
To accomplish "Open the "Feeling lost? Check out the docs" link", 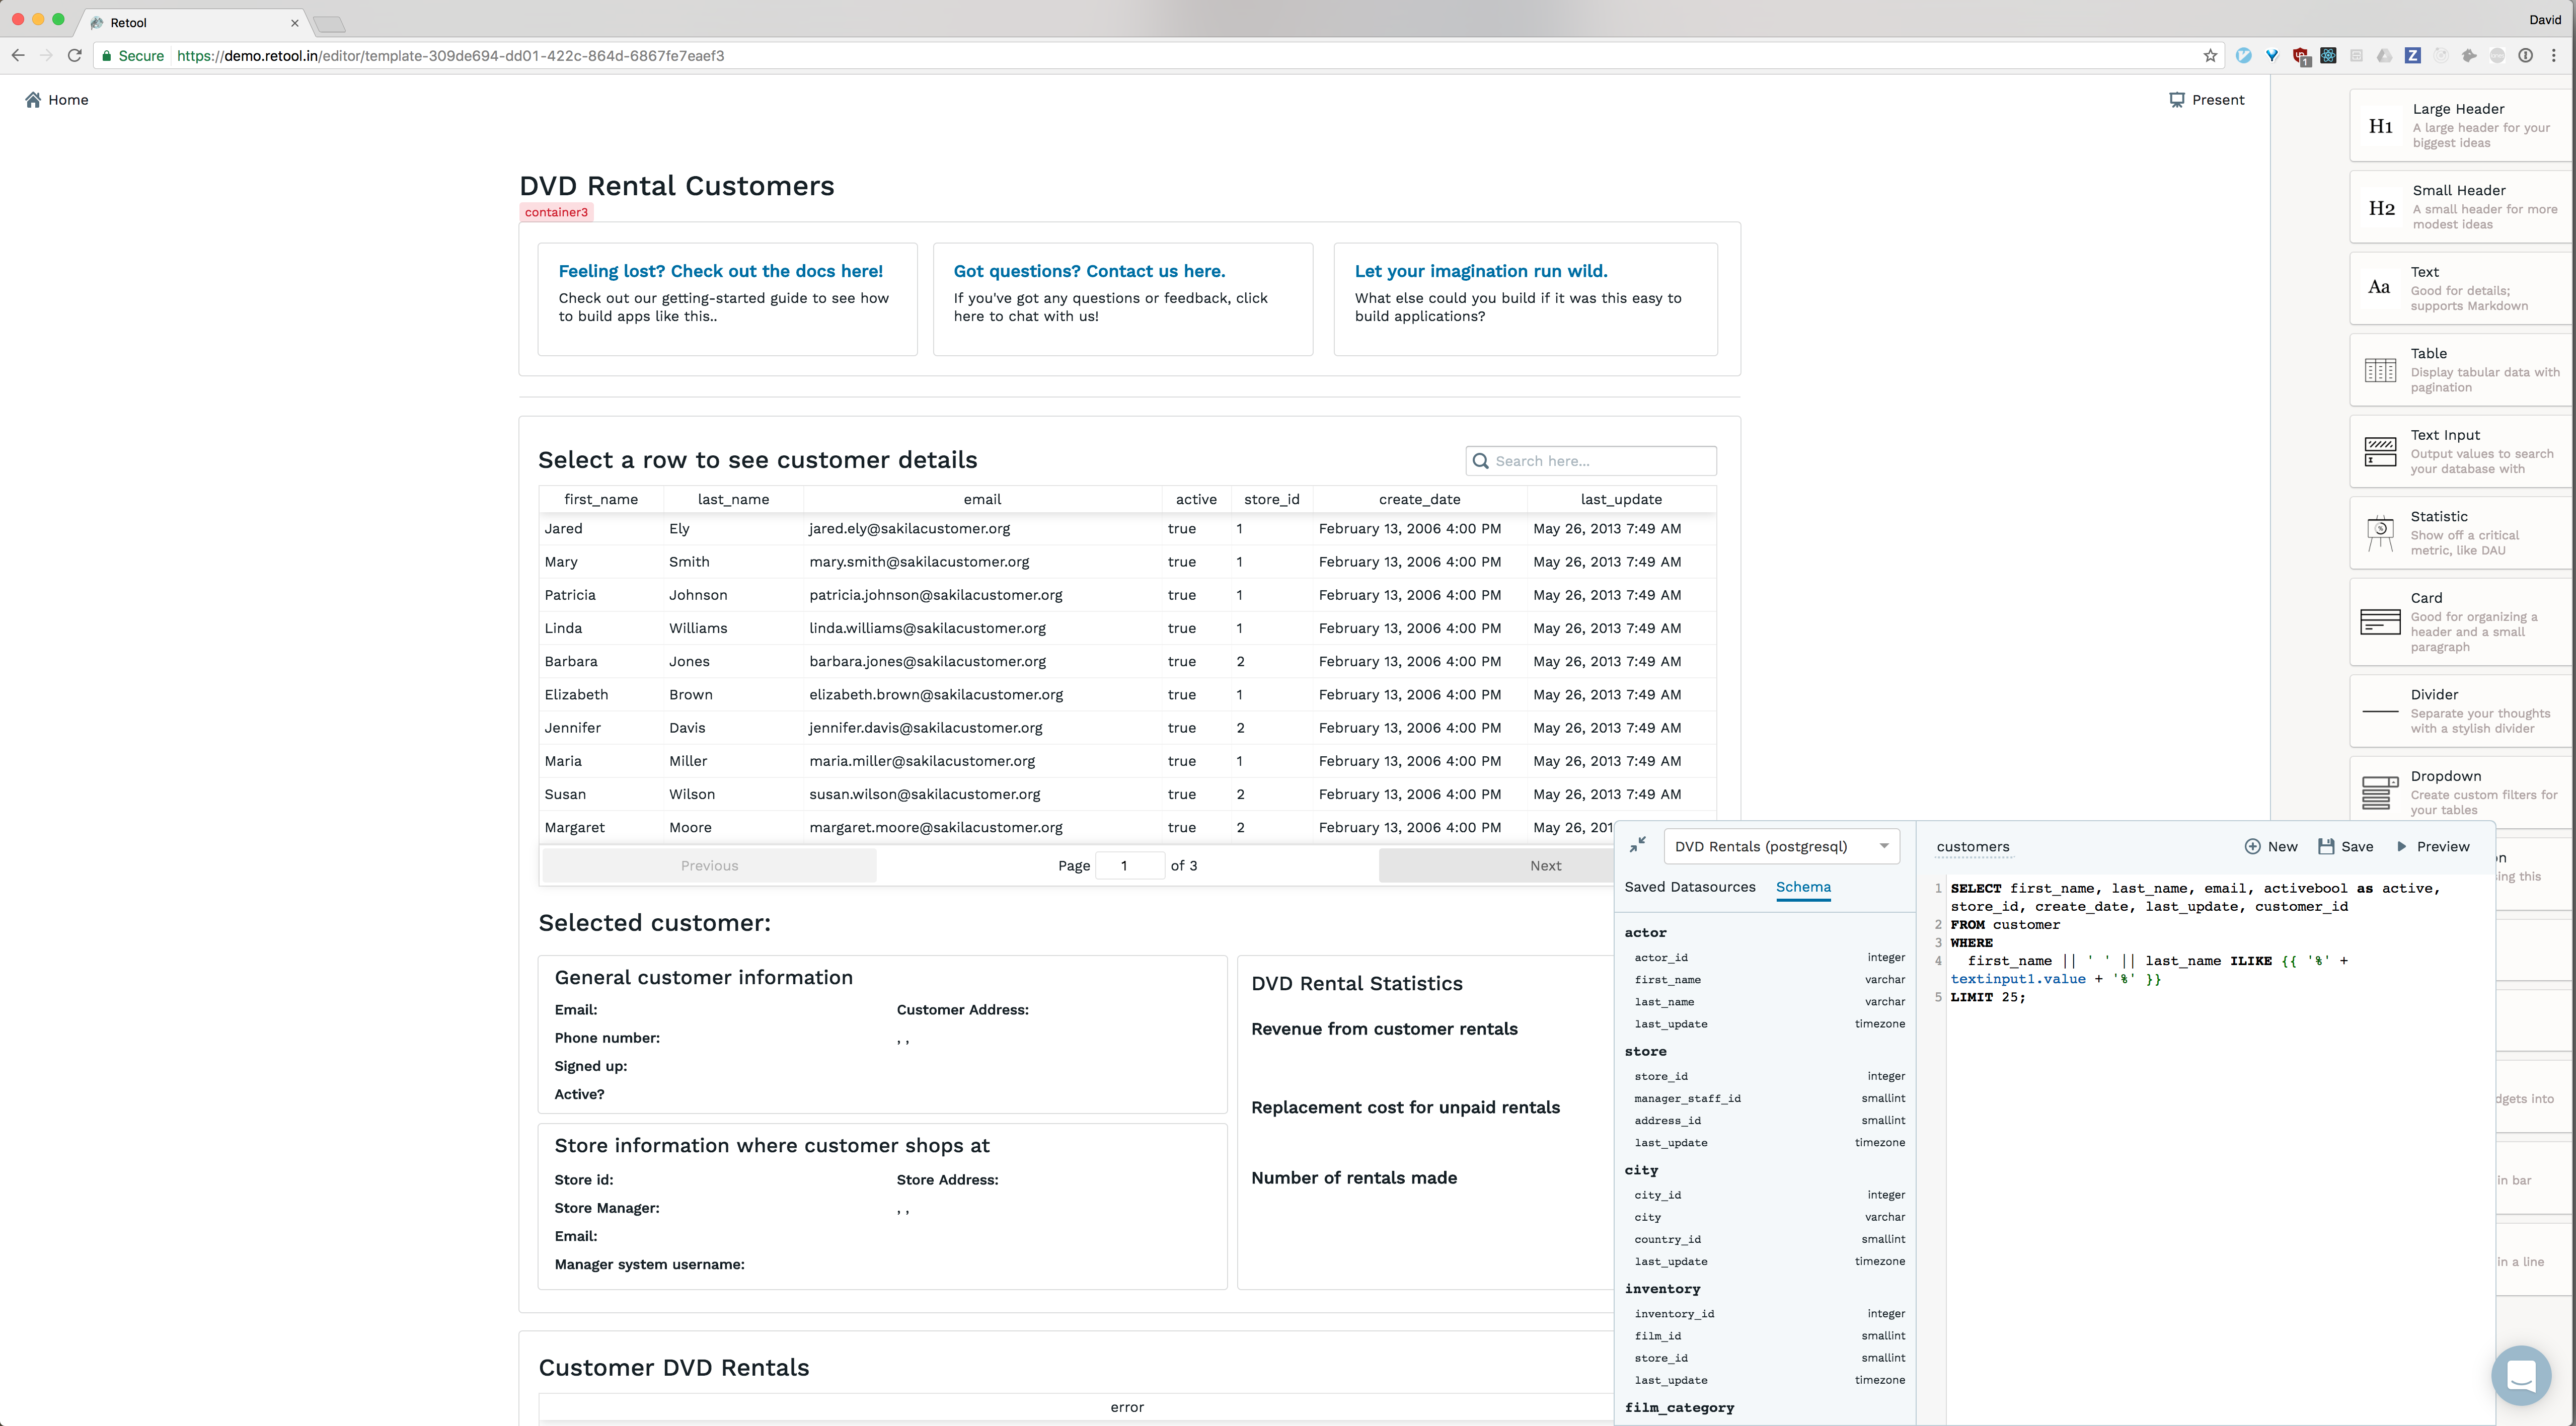I will point(720,271).
